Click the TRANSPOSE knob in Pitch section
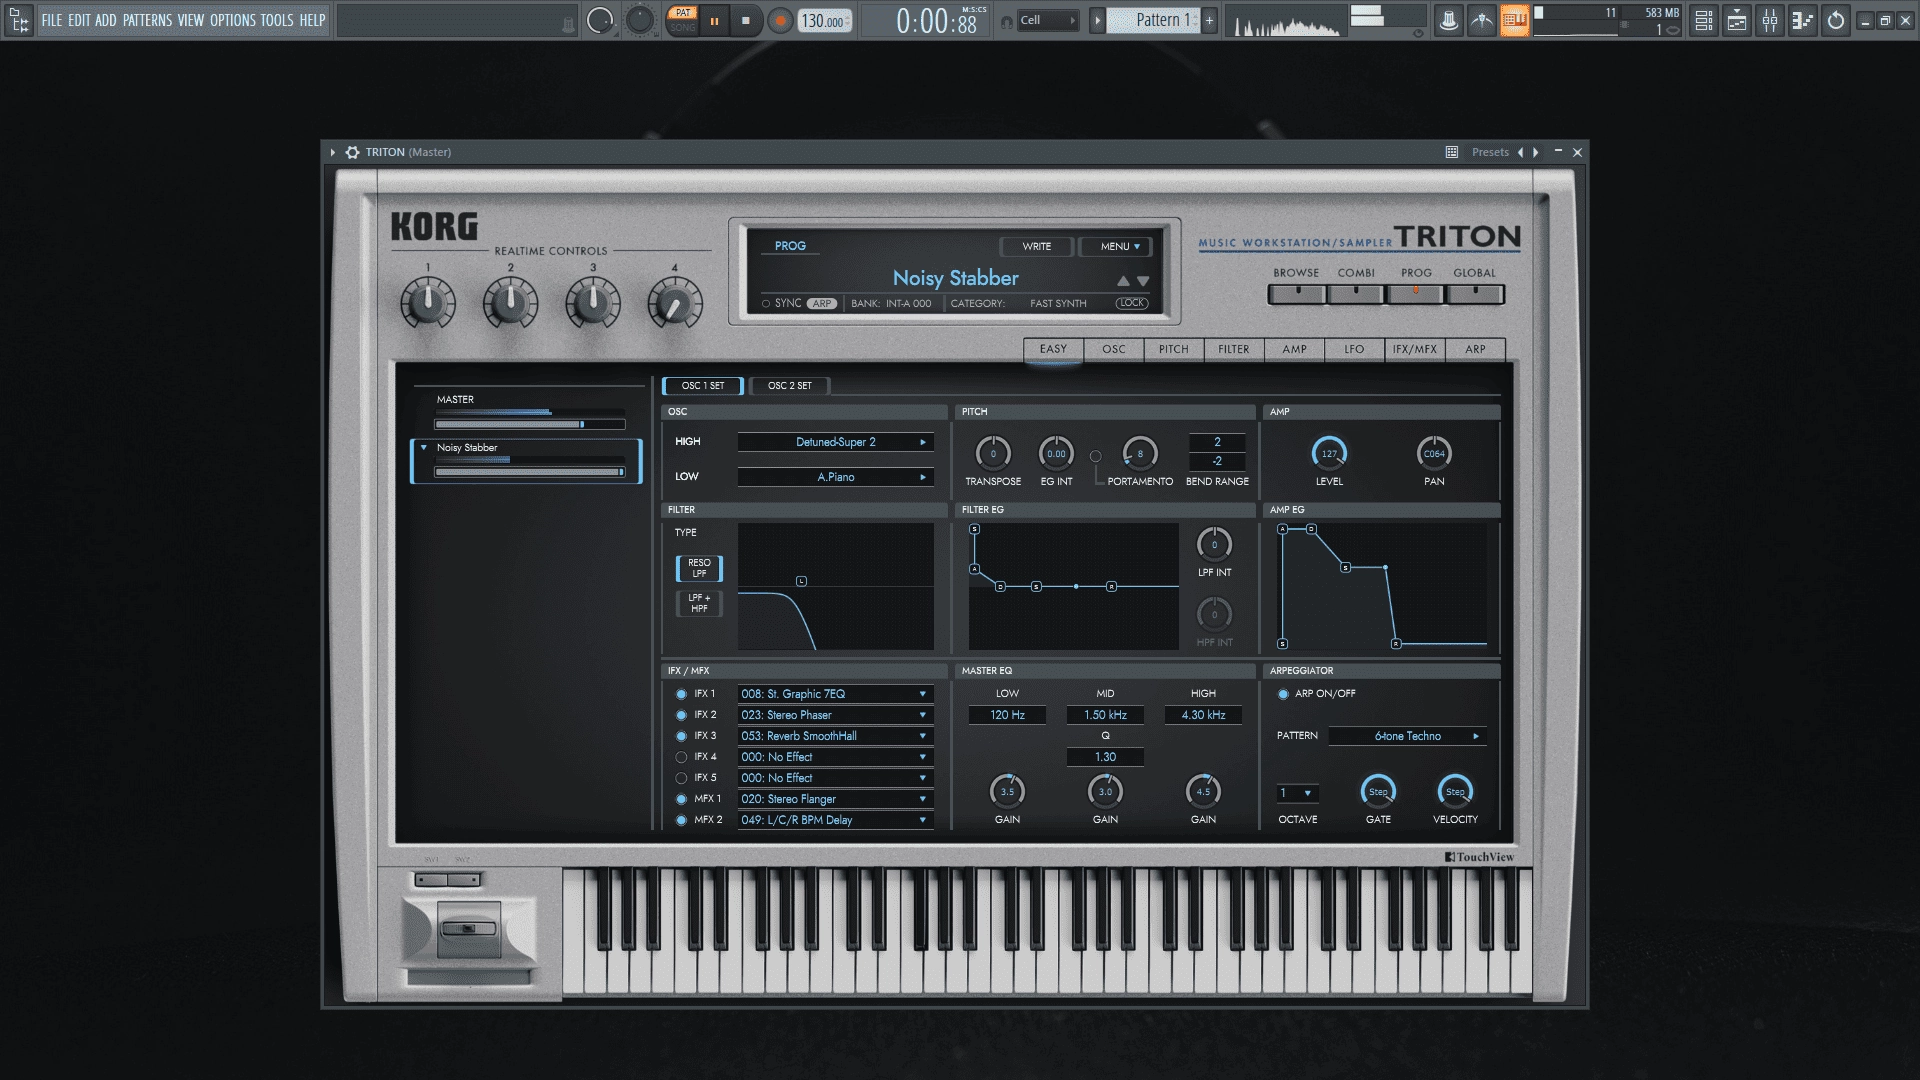This screenshot has width=1920, height=1080. (993, 454)
